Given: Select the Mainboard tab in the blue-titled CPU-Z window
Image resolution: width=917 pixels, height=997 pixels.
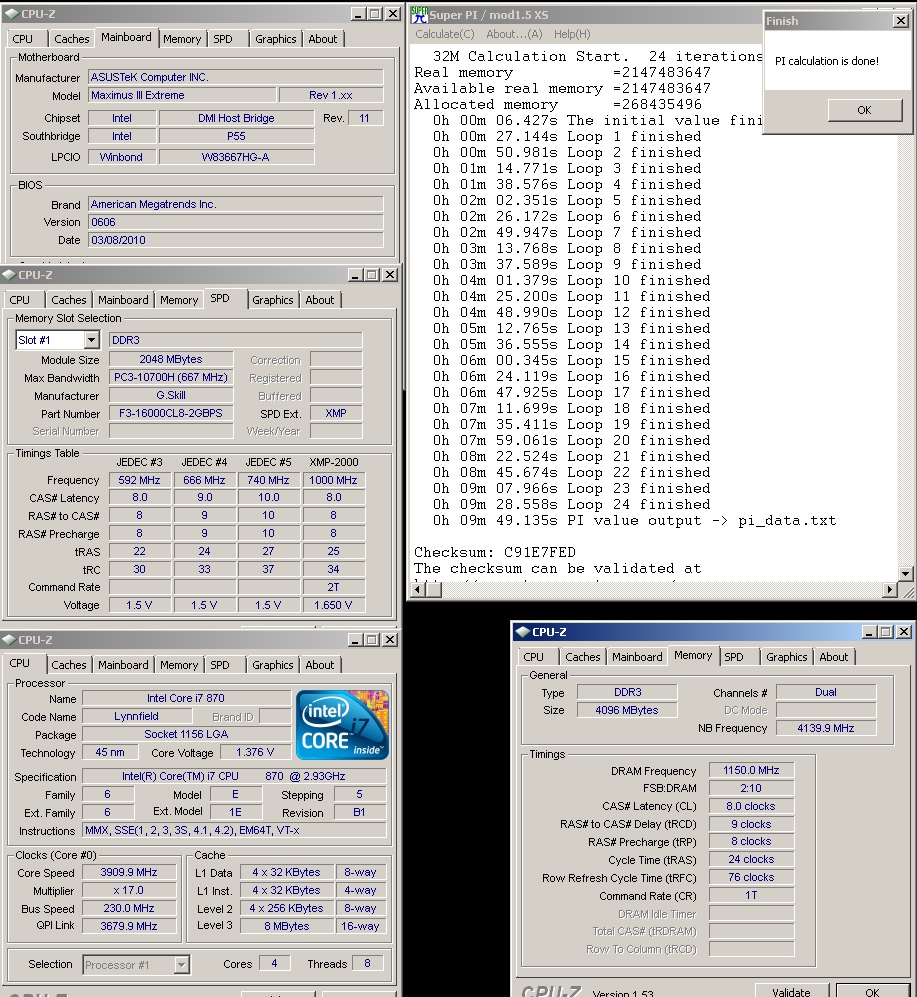Looking at the screenshot, I should [637, 657].
